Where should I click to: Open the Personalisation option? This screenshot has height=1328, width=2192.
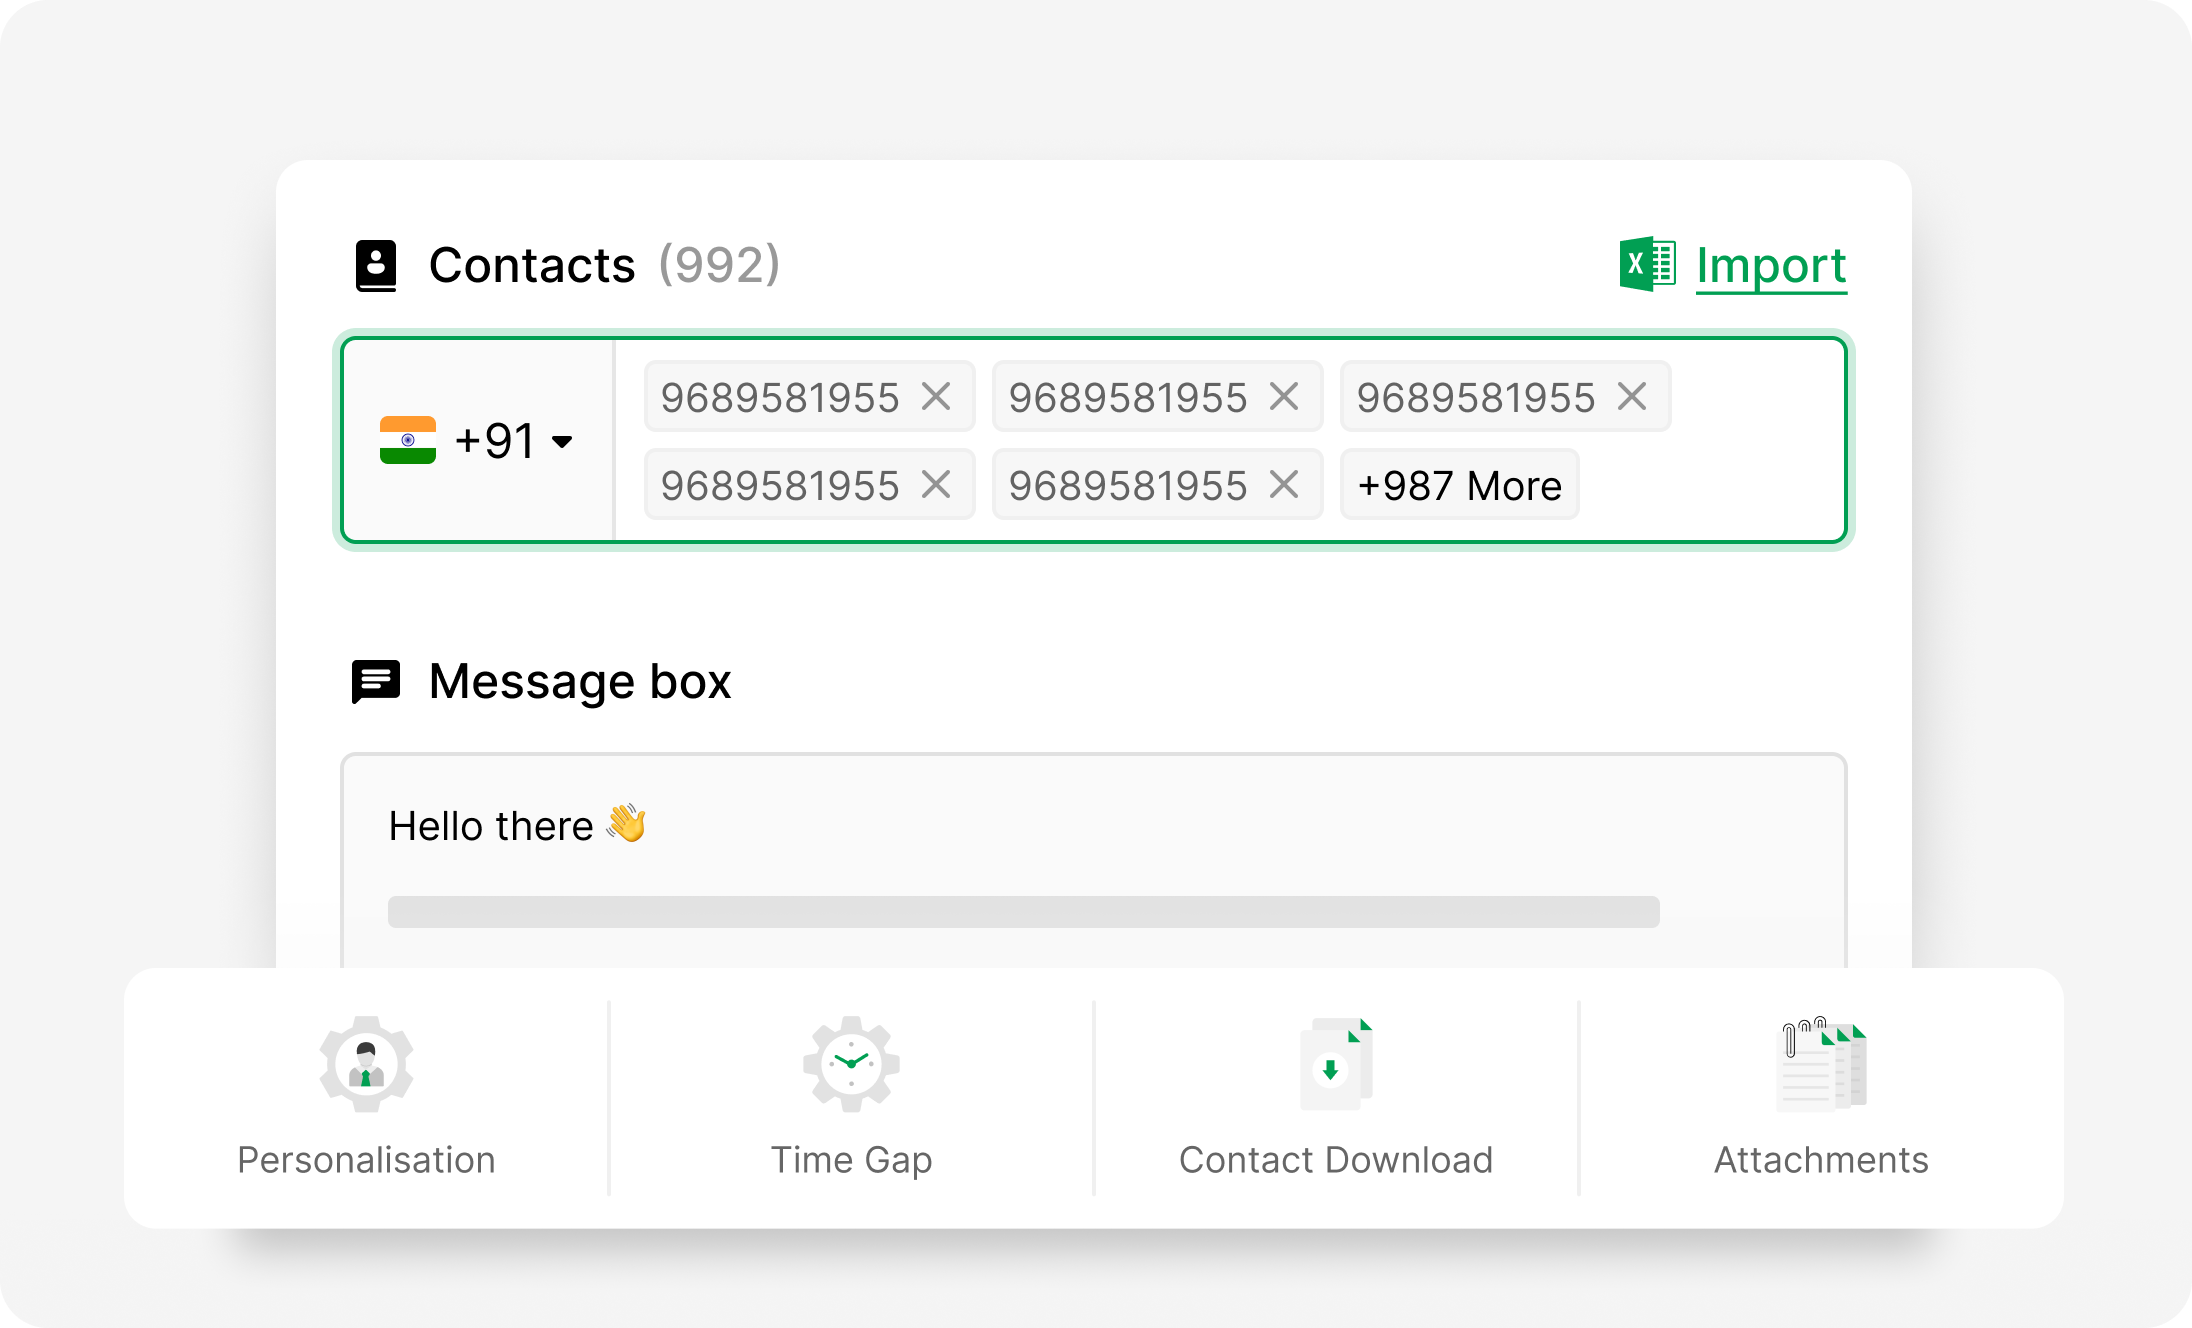point(366,1159)
